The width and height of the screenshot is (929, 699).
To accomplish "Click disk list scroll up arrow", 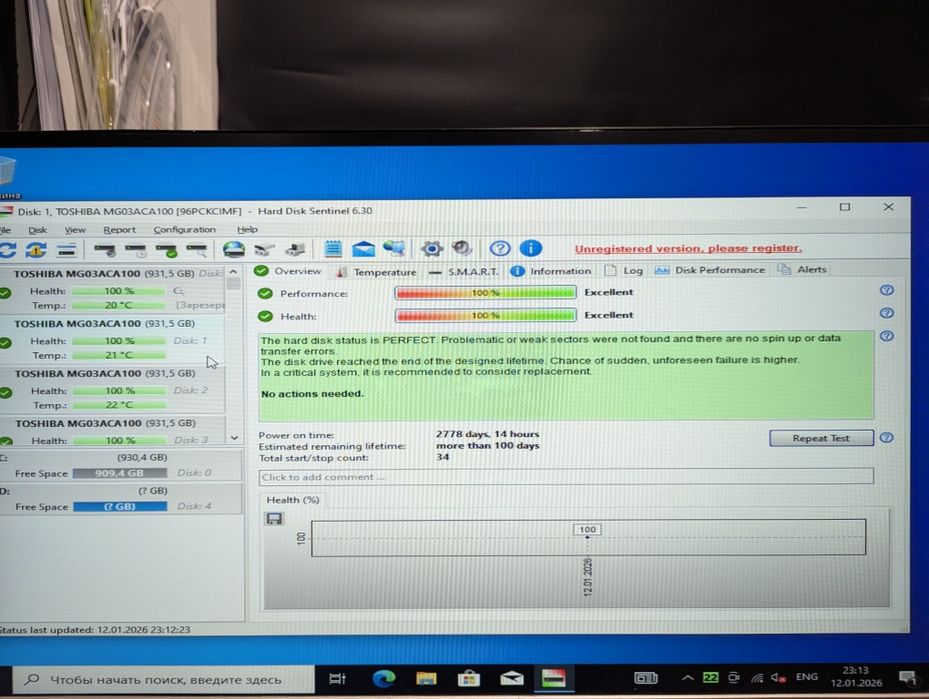I will [x=233, y=272].
